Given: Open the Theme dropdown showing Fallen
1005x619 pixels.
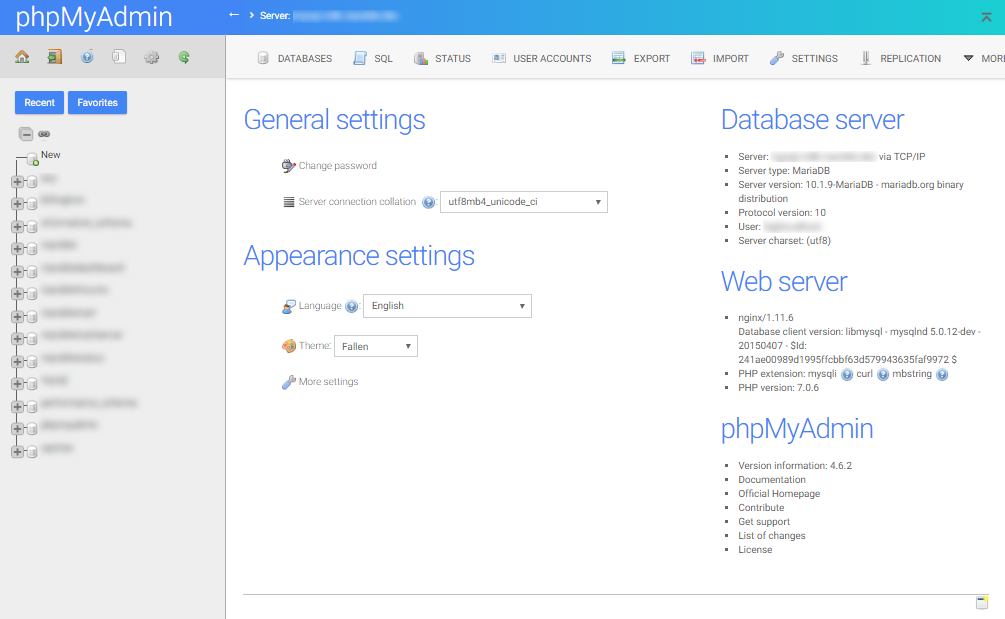Looking at the screenshot, I should coord(375,346).
